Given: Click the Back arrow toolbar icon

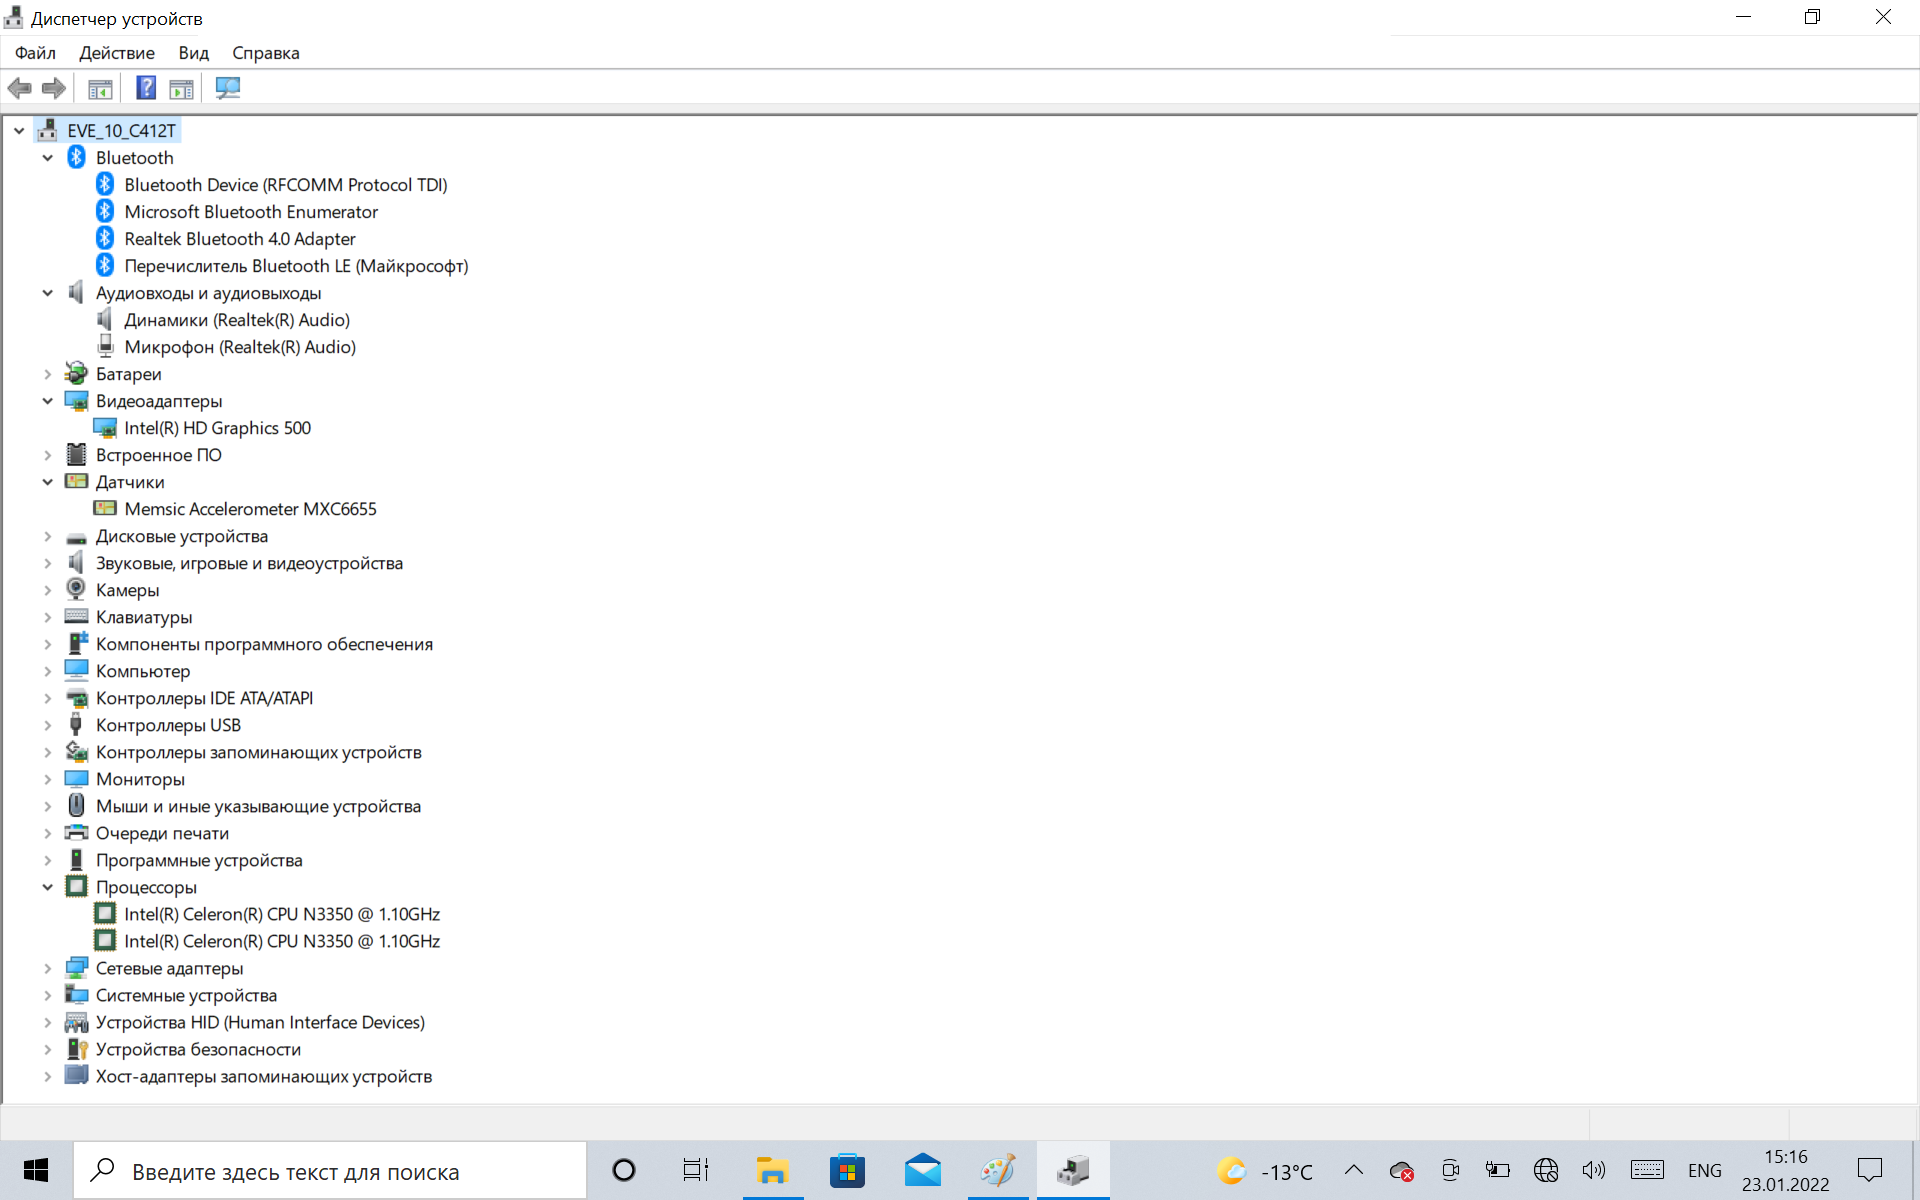Looking at the screenshot, I should pos(19,88).
